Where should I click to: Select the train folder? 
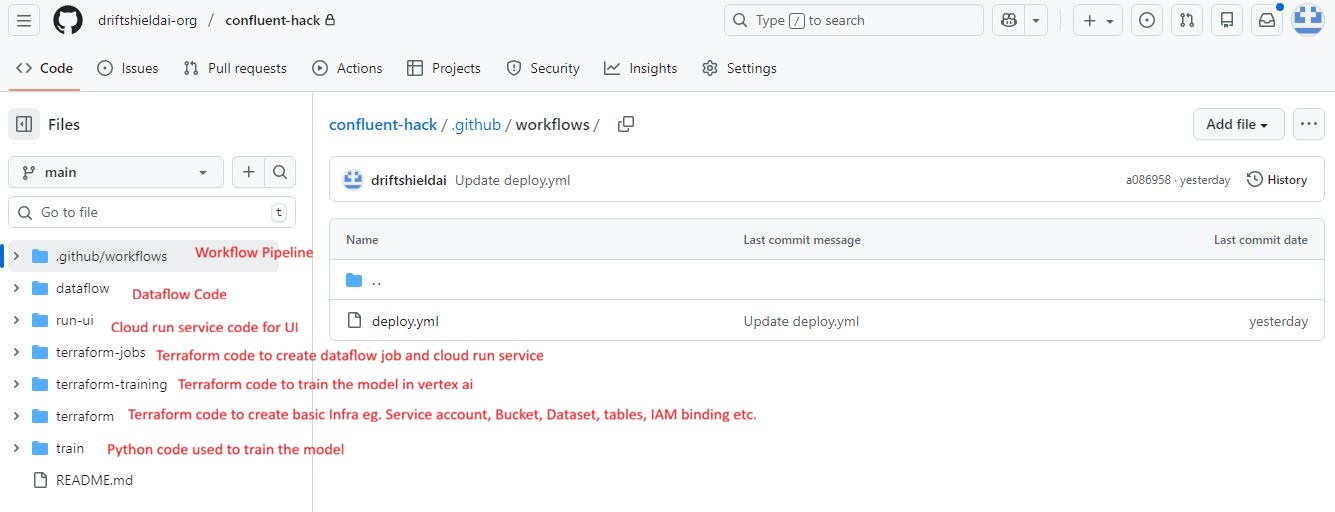pyautogui.click(x=70, y=448)
